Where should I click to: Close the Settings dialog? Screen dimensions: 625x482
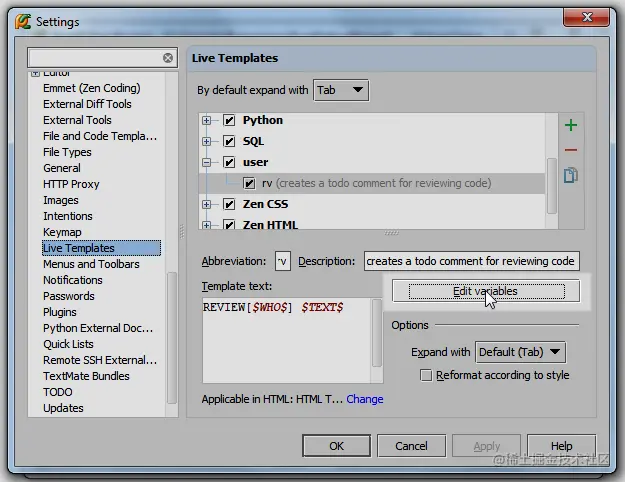[x=586, y=17]
